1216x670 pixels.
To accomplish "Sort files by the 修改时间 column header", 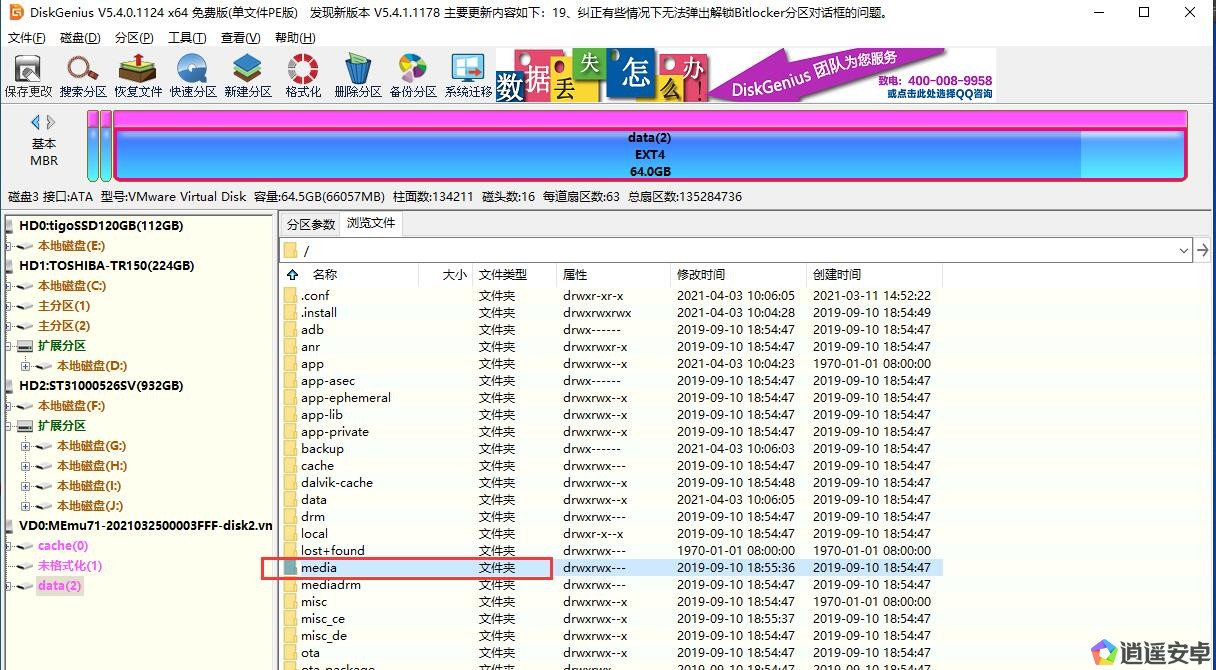I will coord(701,274).
